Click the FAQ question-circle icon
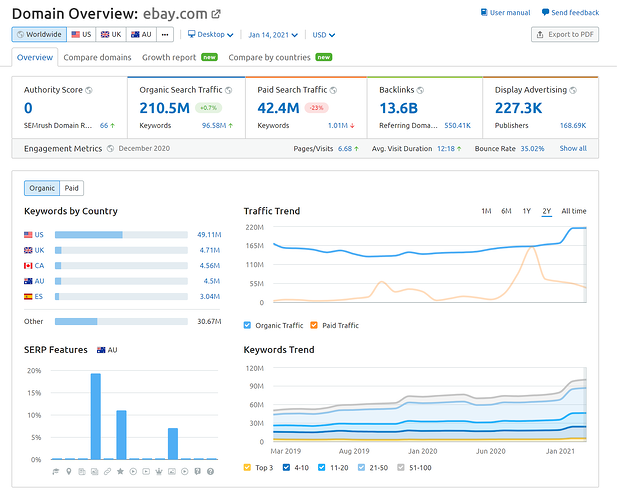The image size is (624, 494). click(x=211, y=472)
